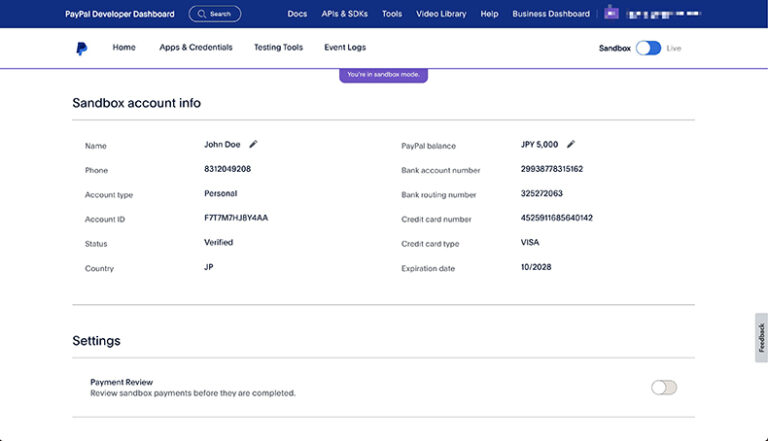
Task: Go to the Home tab
Action: coord(124,48)
